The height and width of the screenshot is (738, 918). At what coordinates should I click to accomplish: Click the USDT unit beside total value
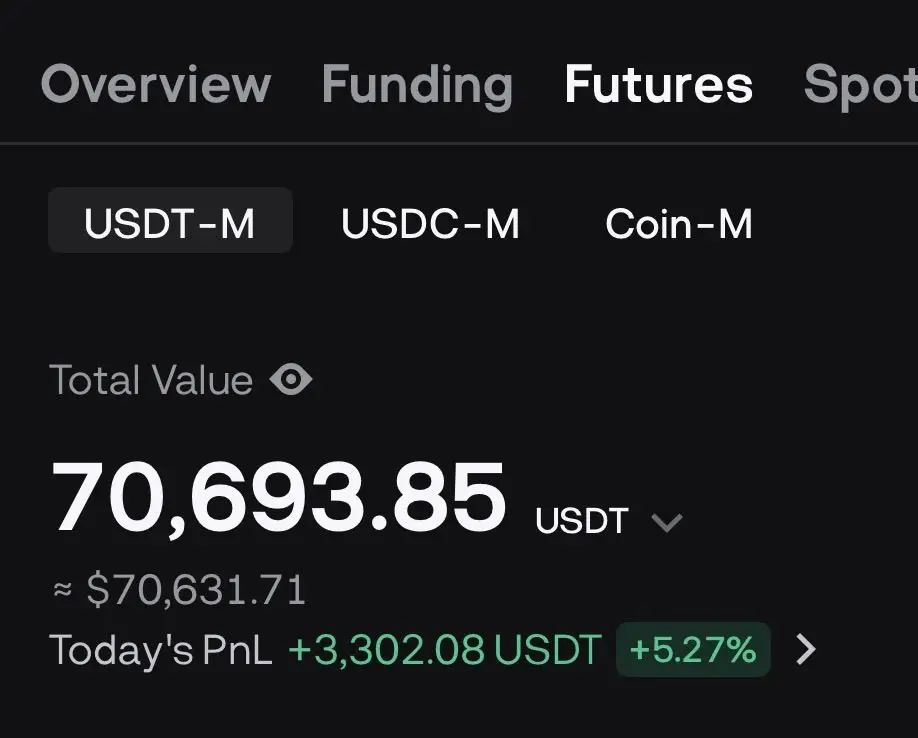582,521
